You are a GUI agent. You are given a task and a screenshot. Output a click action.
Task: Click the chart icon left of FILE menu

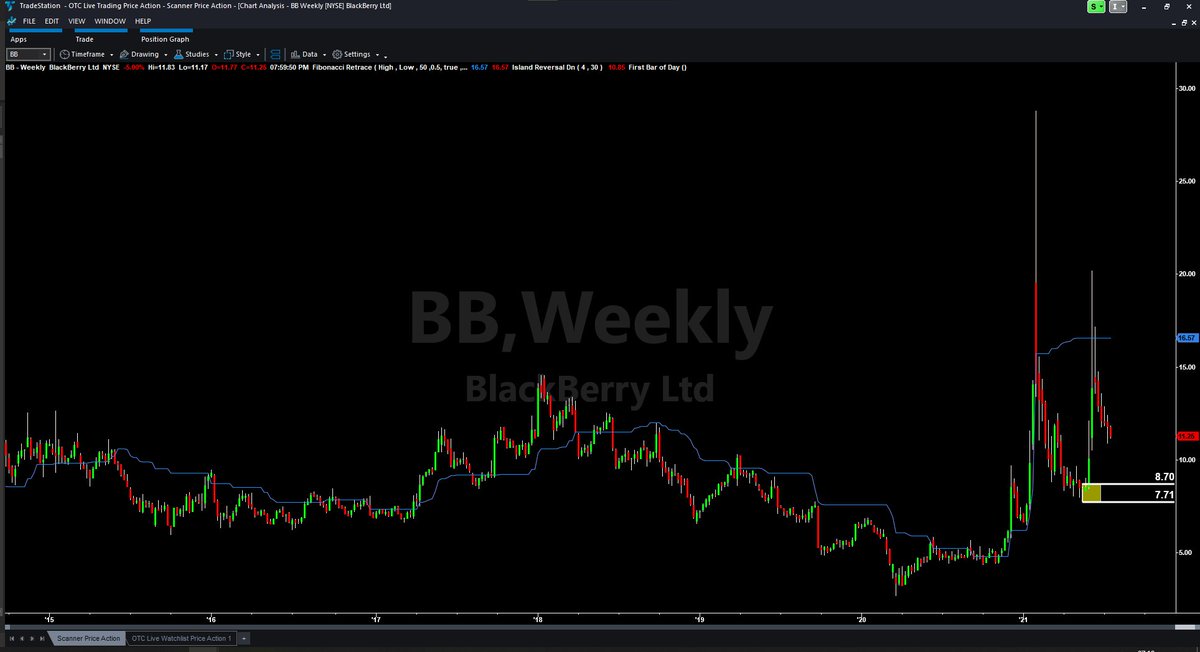pyautogui.click(x=11, y=20)
